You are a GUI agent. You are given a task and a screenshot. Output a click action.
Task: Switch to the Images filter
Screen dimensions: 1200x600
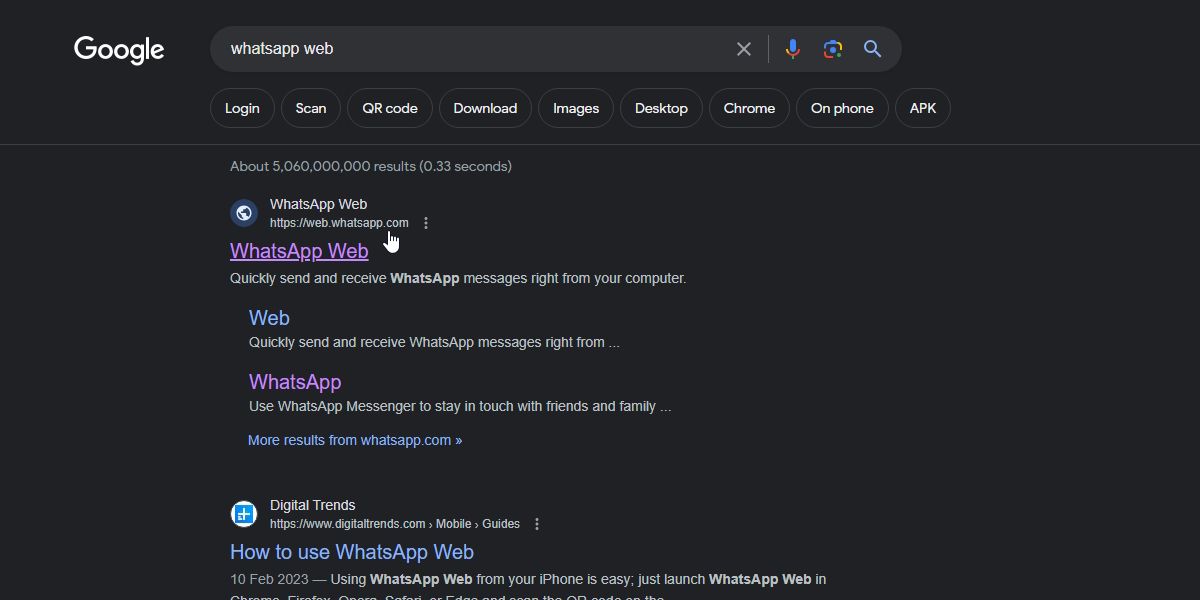pos(575,108)
